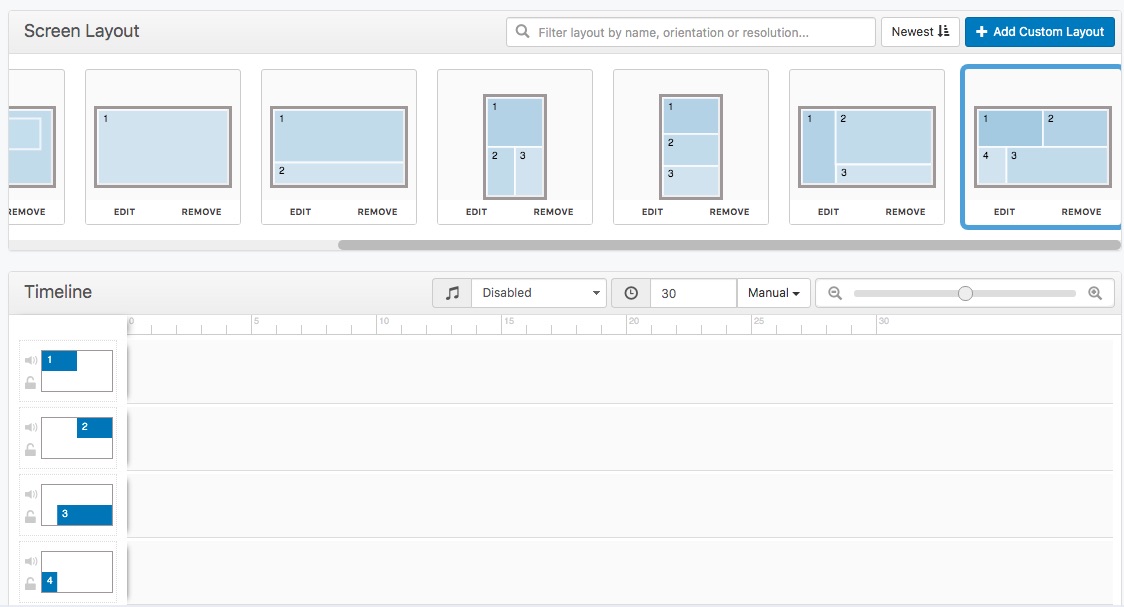Select the single-zone landscape layout thumbnail
Screen dimensions: 1124x607
[163, 147]
